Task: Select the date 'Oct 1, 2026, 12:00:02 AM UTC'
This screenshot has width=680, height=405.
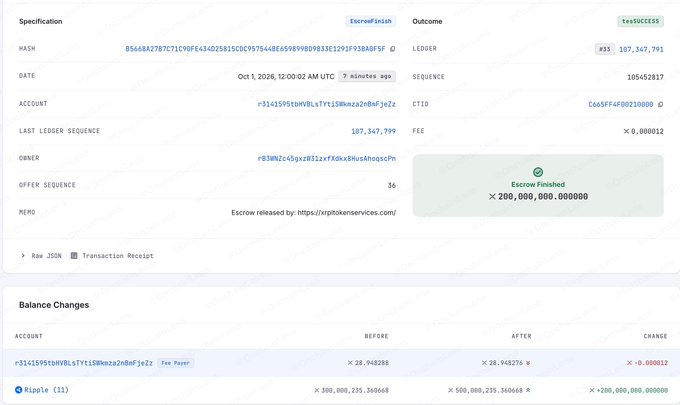Action: point(286,76)
